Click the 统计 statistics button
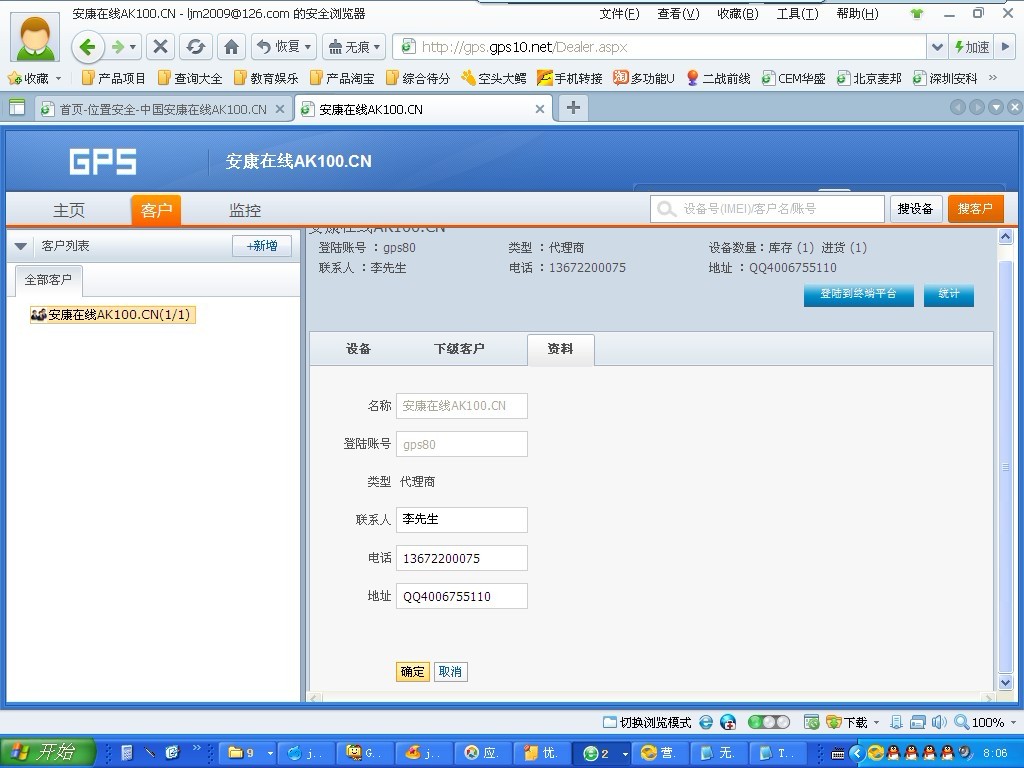This screenshot has height=768, width=1024. coord(948,295)
